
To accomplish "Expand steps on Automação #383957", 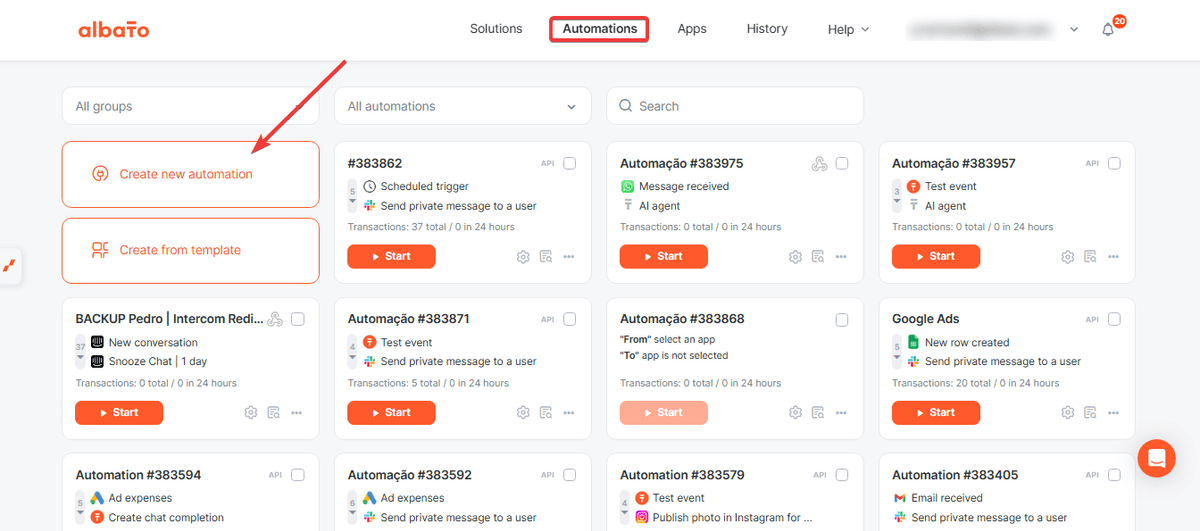I will (x=896, y=196).
